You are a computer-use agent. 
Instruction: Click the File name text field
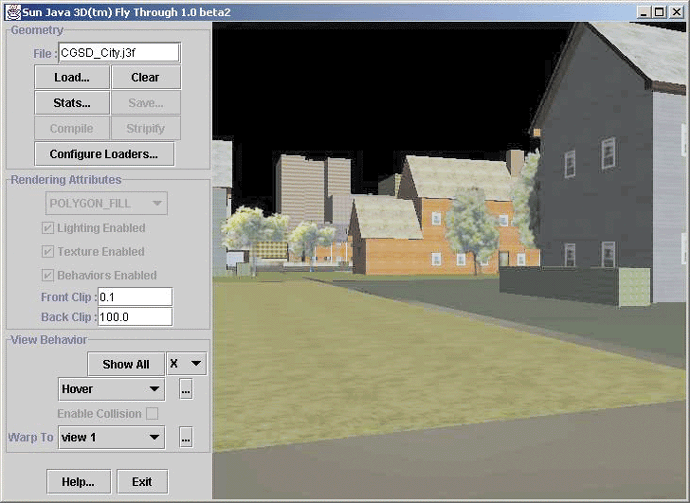118,53
